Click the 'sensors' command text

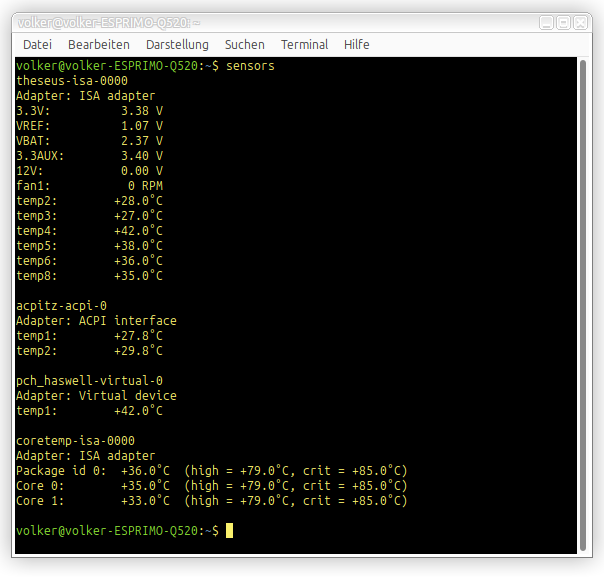coord(250,66)
